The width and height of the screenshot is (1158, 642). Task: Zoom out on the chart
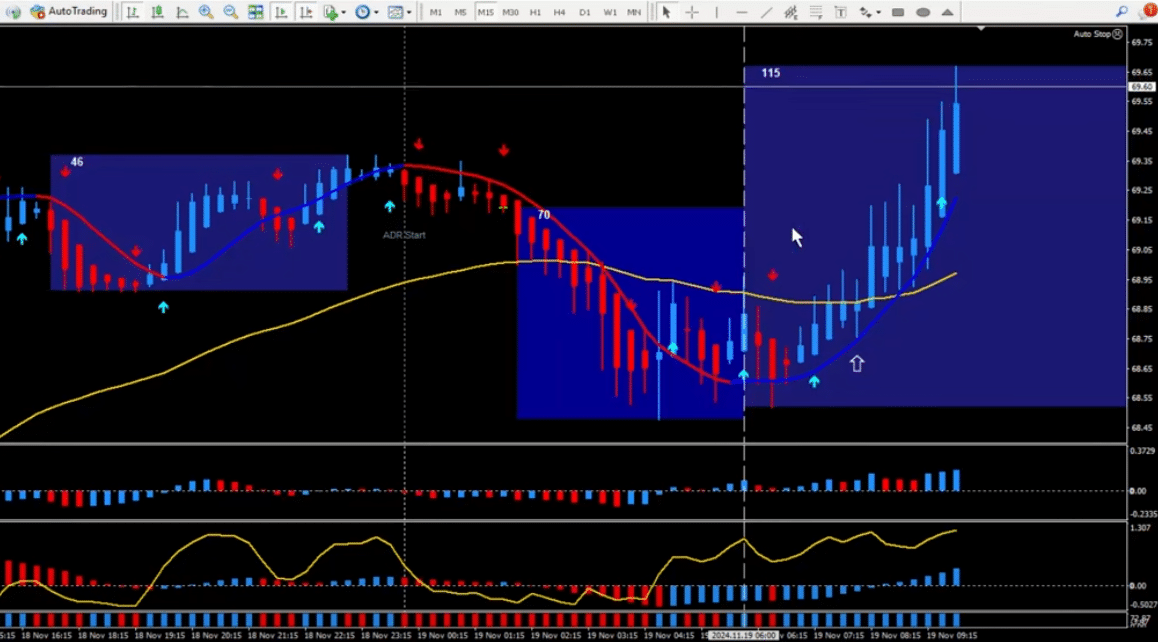click(x=231, y=12)
